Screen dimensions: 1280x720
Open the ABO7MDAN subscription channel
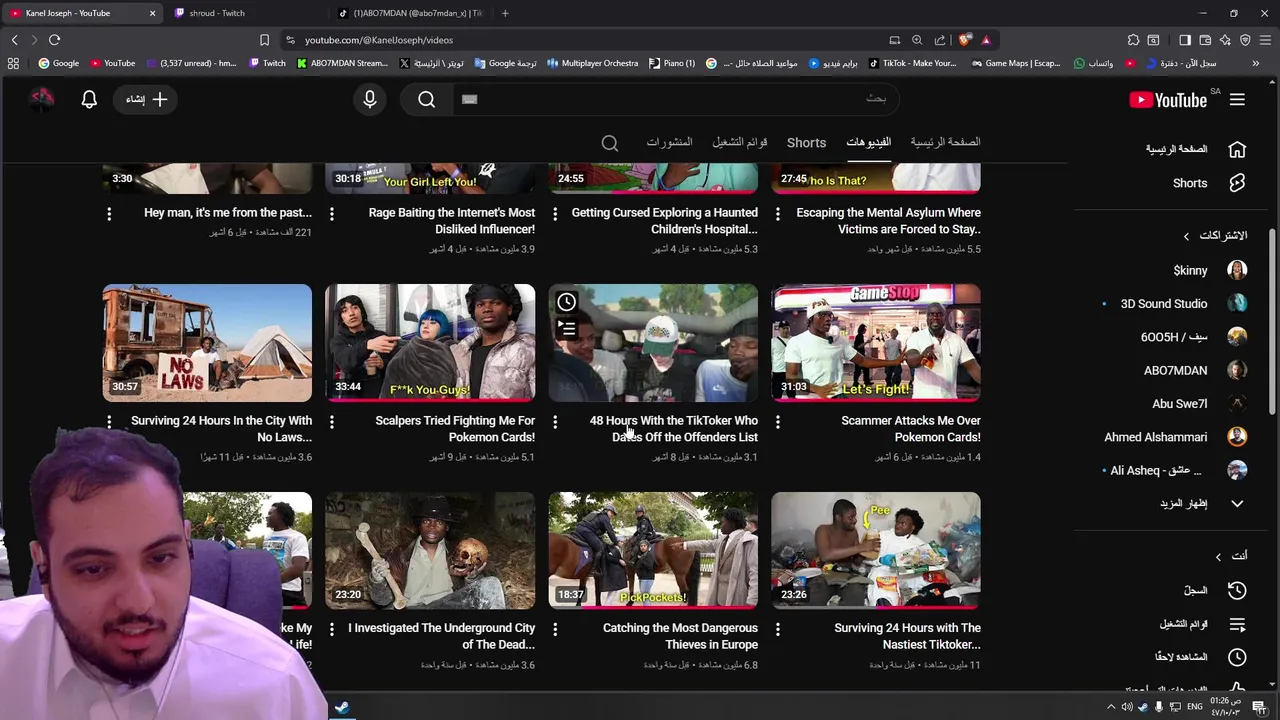pyautogui.click(x=1195, y=370)
